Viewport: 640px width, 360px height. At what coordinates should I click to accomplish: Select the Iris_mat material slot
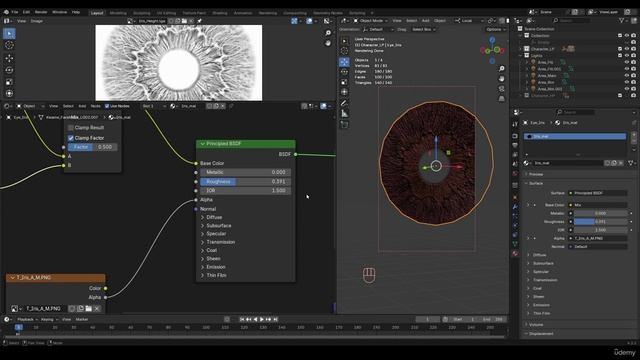[x=575, y=136]
